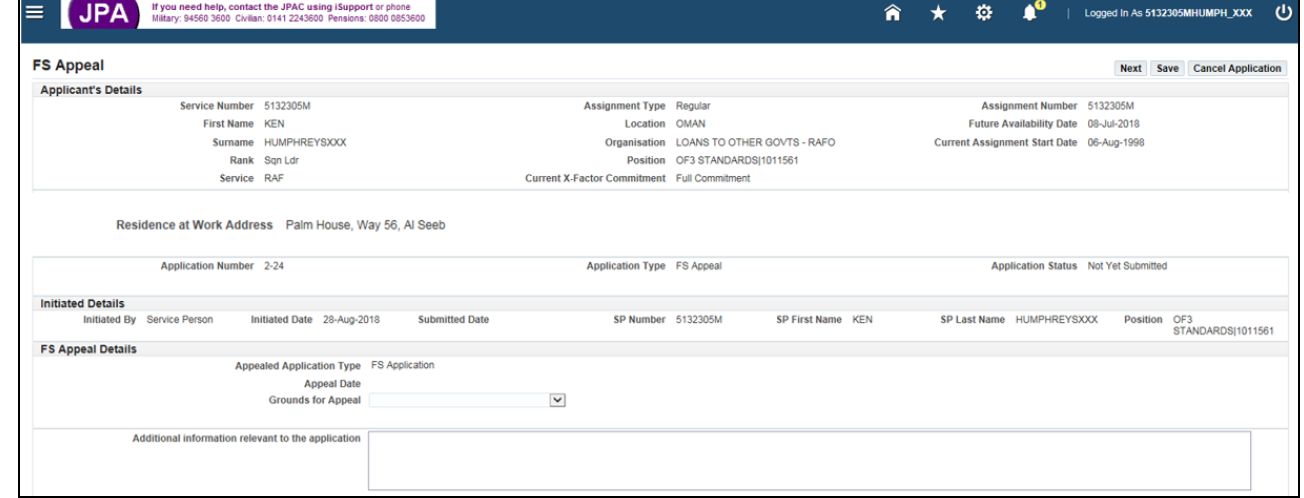This screenshot has height=498, width=1304.
Task: Click the Initiated Details section header
Action: (x=82, y=303)
